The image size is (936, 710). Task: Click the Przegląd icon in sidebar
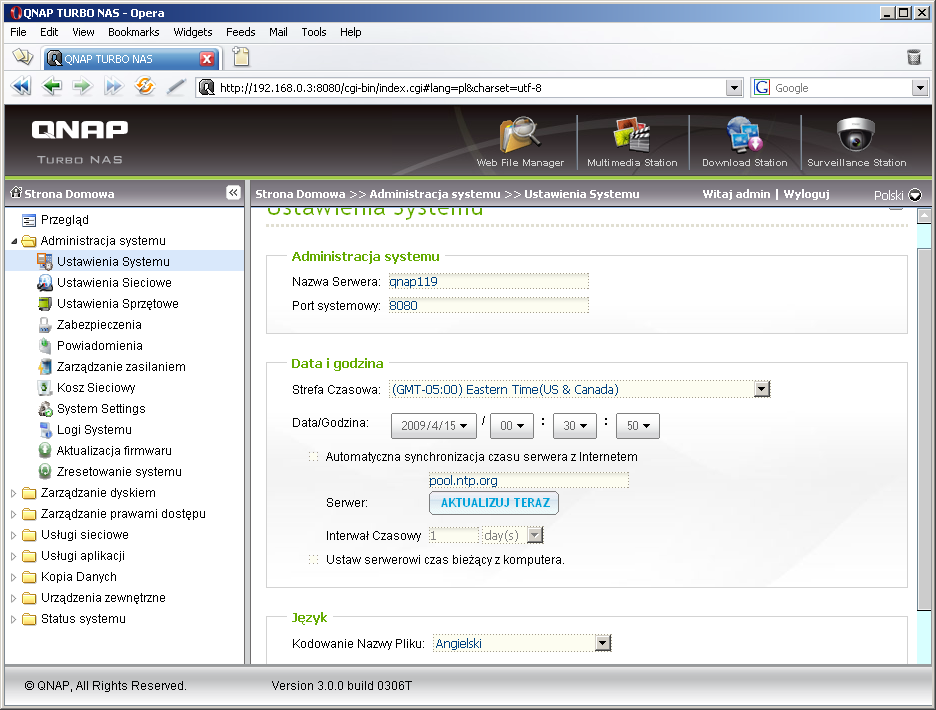coord(28,220)
